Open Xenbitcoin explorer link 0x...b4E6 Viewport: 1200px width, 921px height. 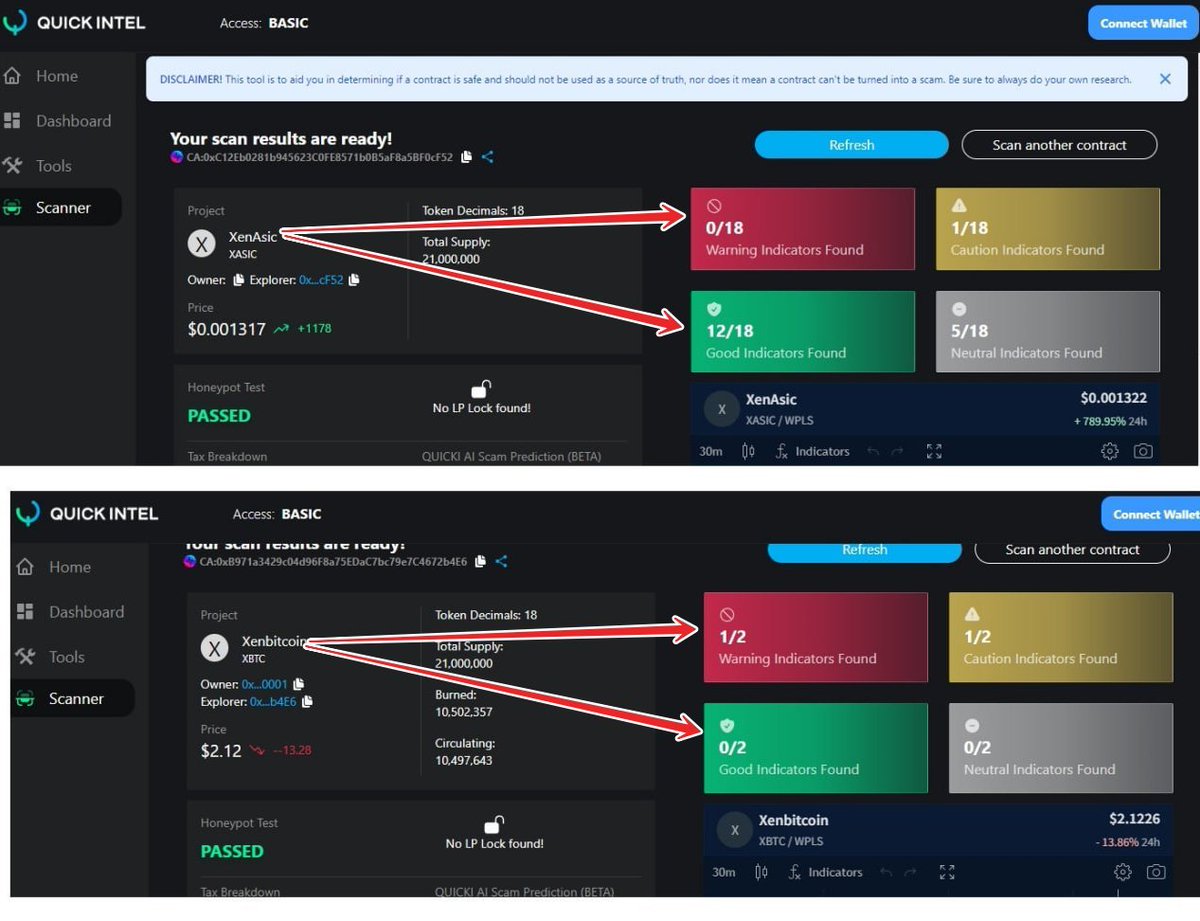point(273,702)
